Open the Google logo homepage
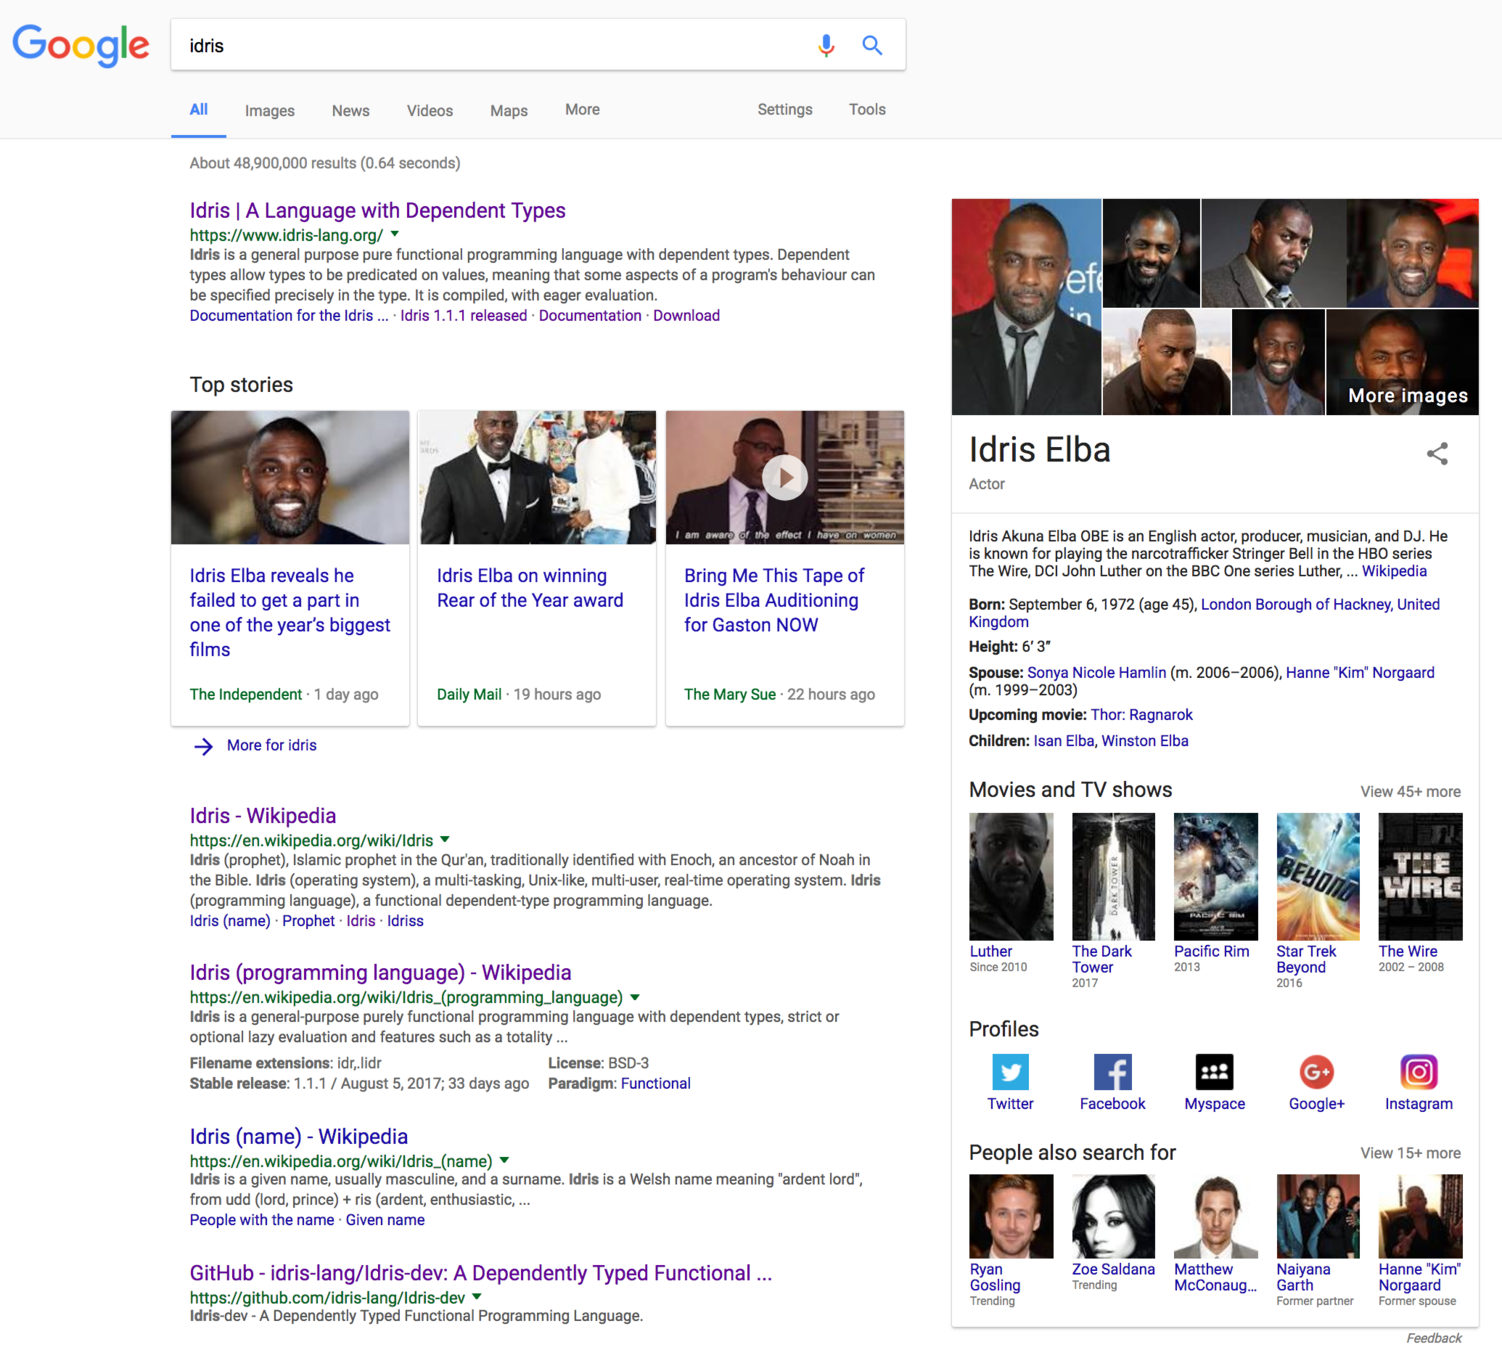 click(81, 45)
